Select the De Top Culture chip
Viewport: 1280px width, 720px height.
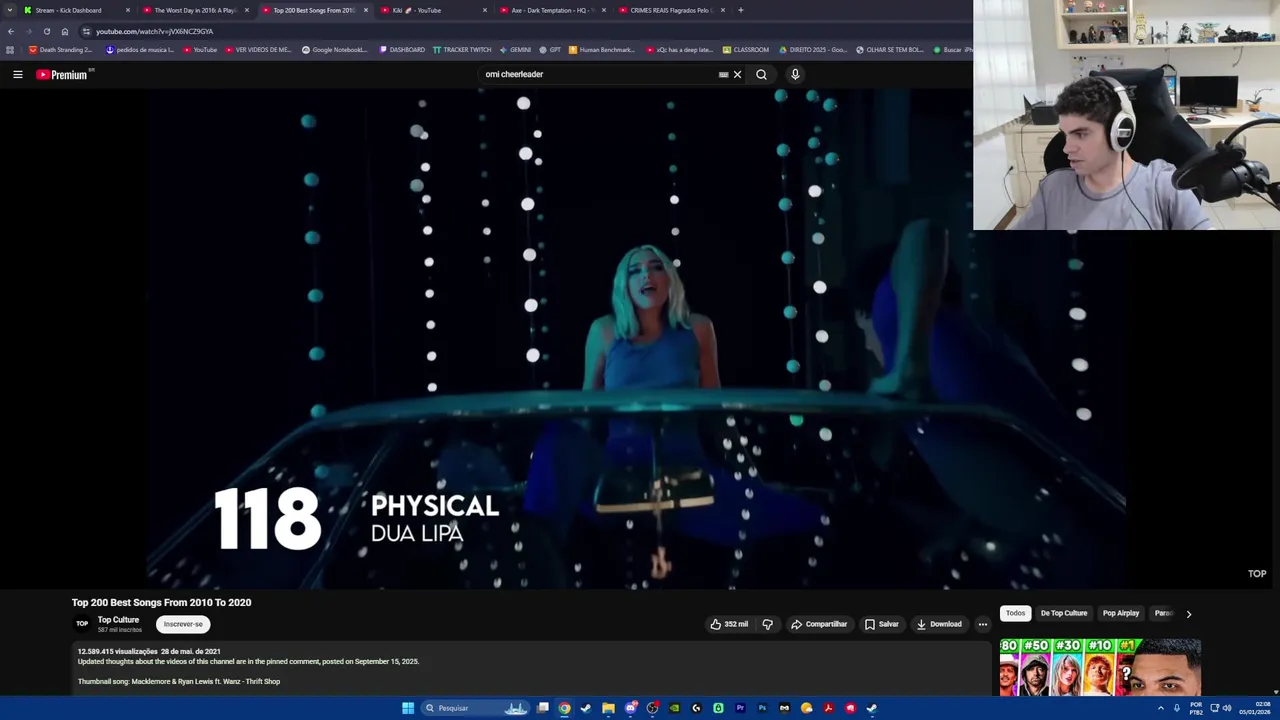pos(1063,613)
